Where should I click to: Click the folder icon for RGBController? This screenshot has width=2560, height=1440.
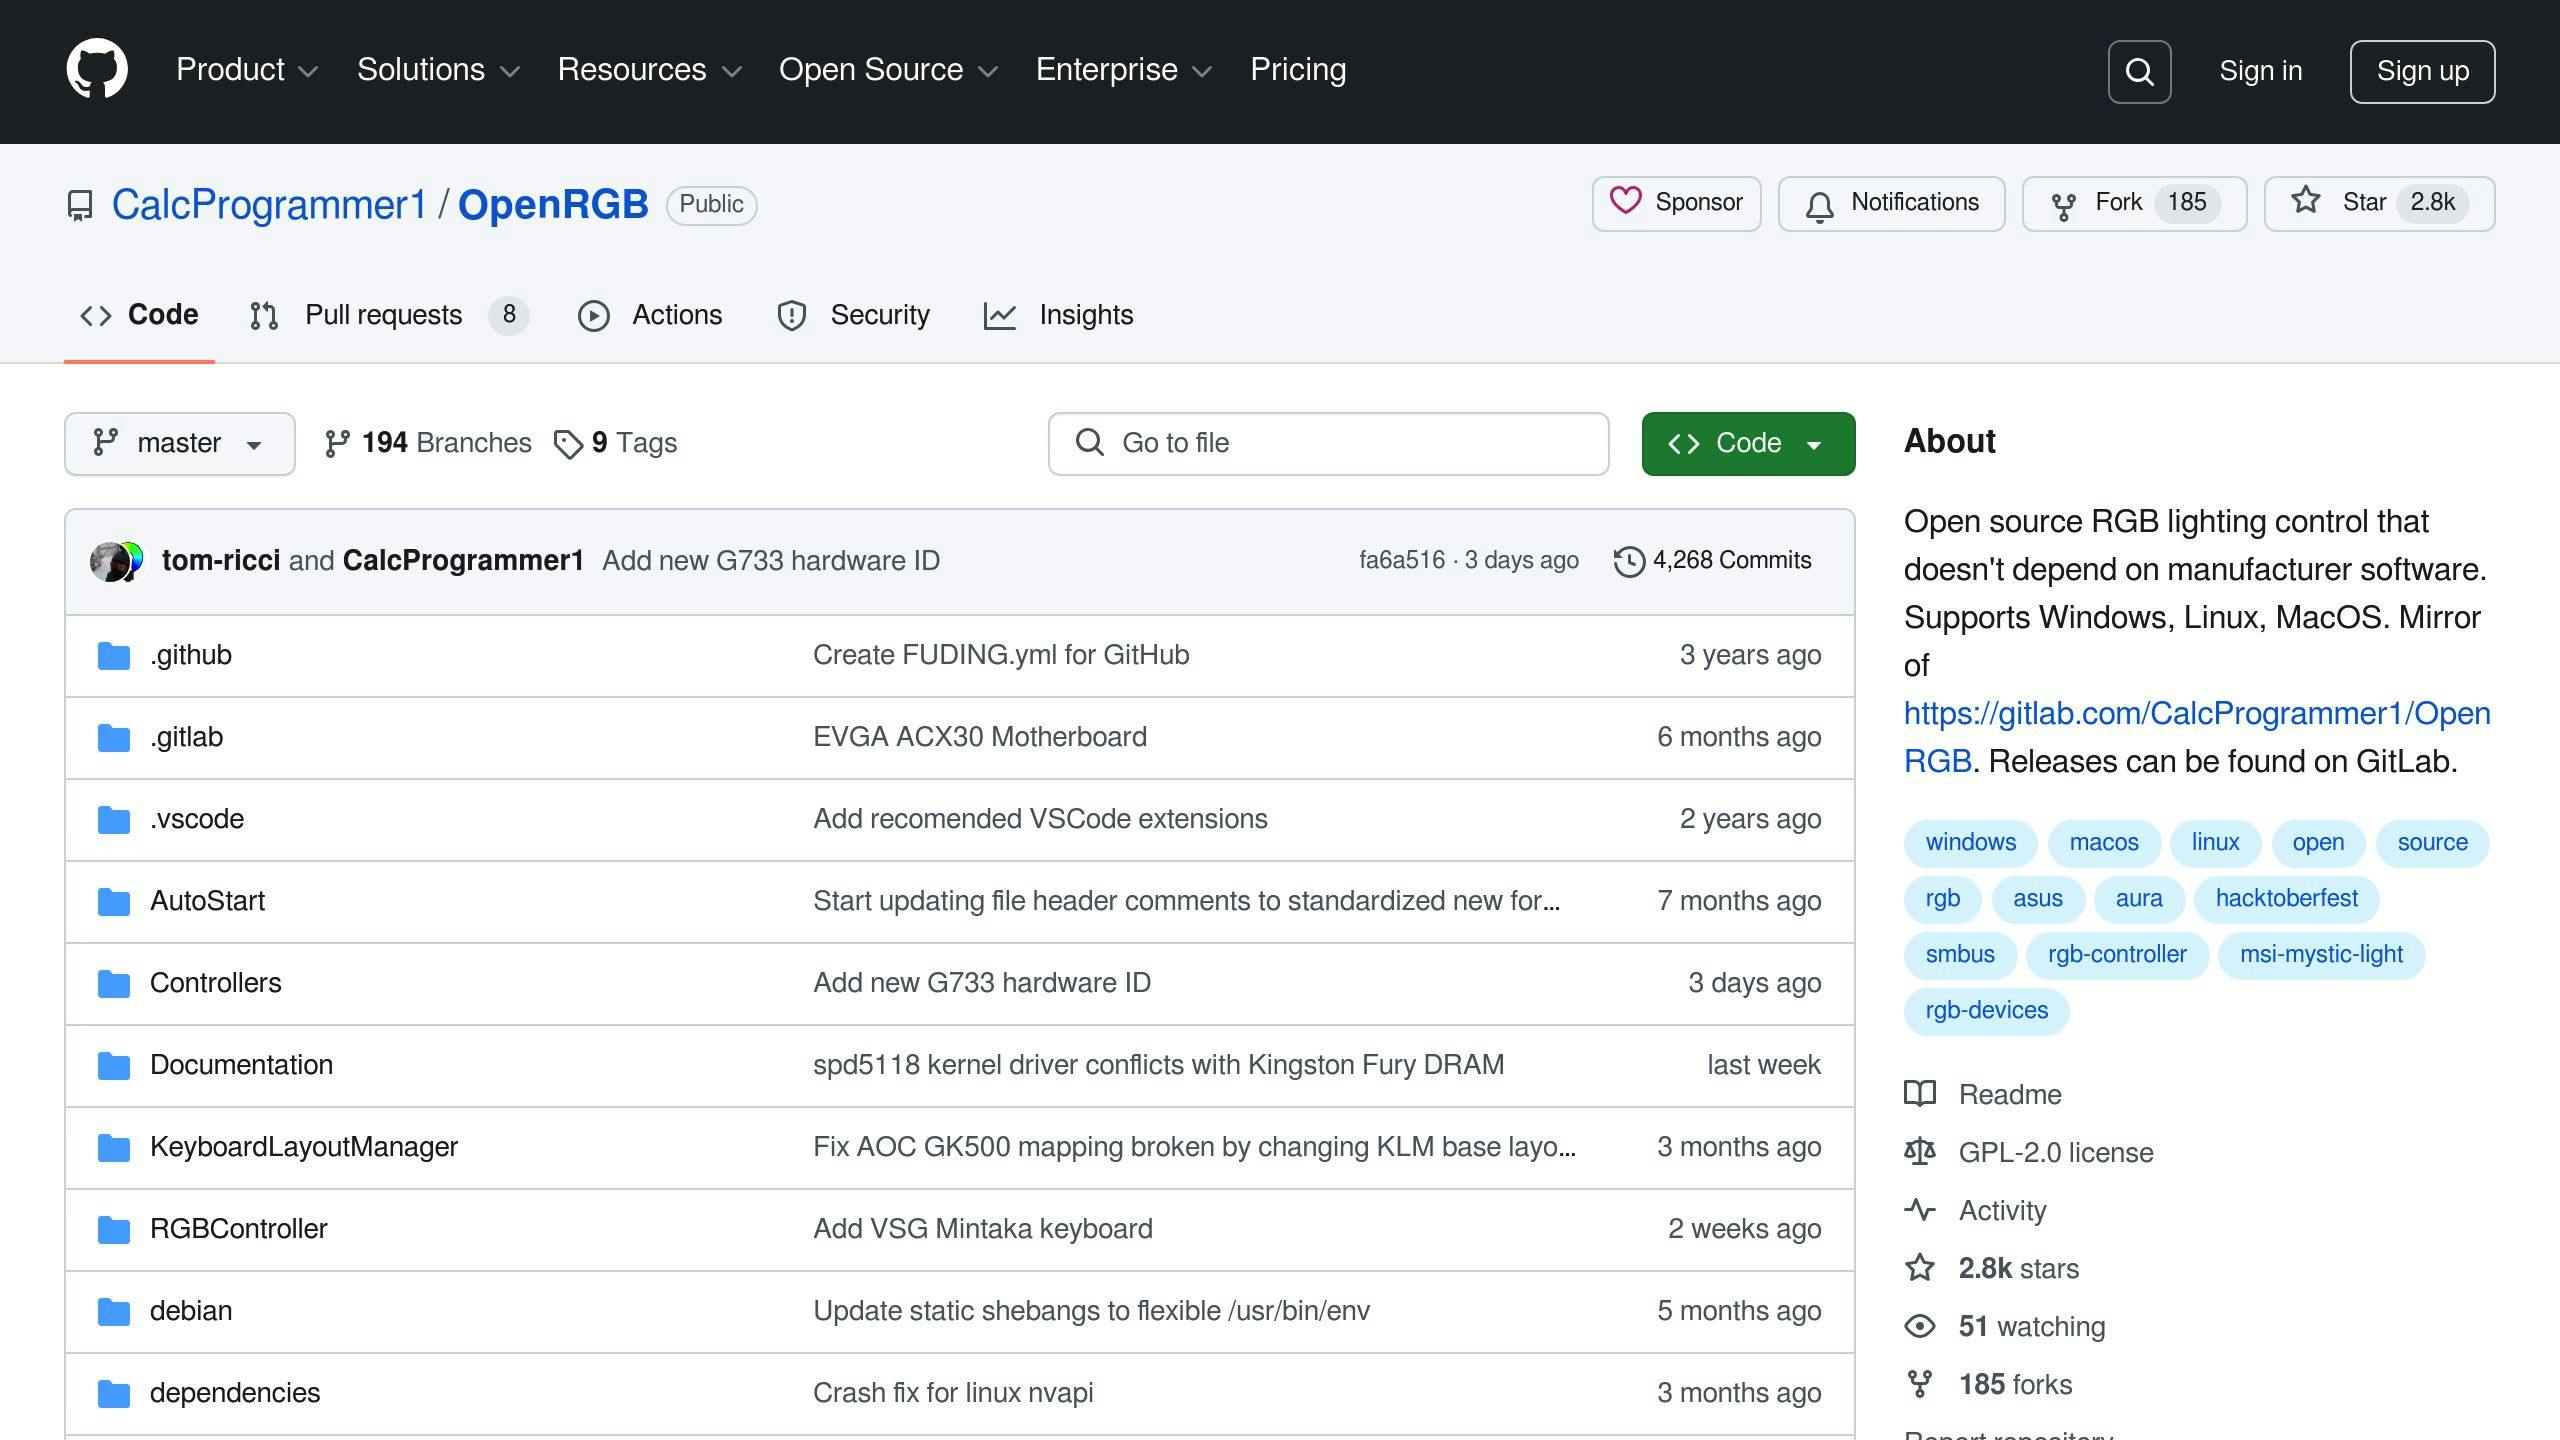[x=114, y=1230]
